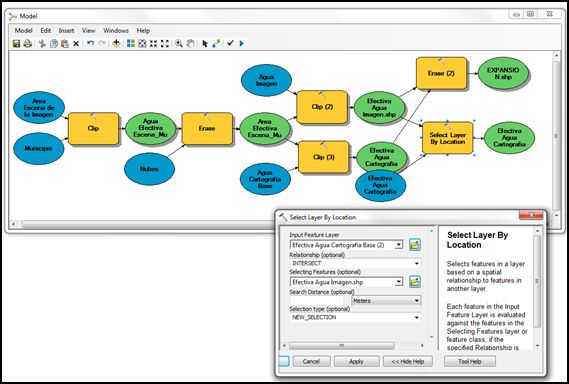Screen dimensions: 569x384
Task: Expand the Selecting Features dropdown
Action: (399, 282)
